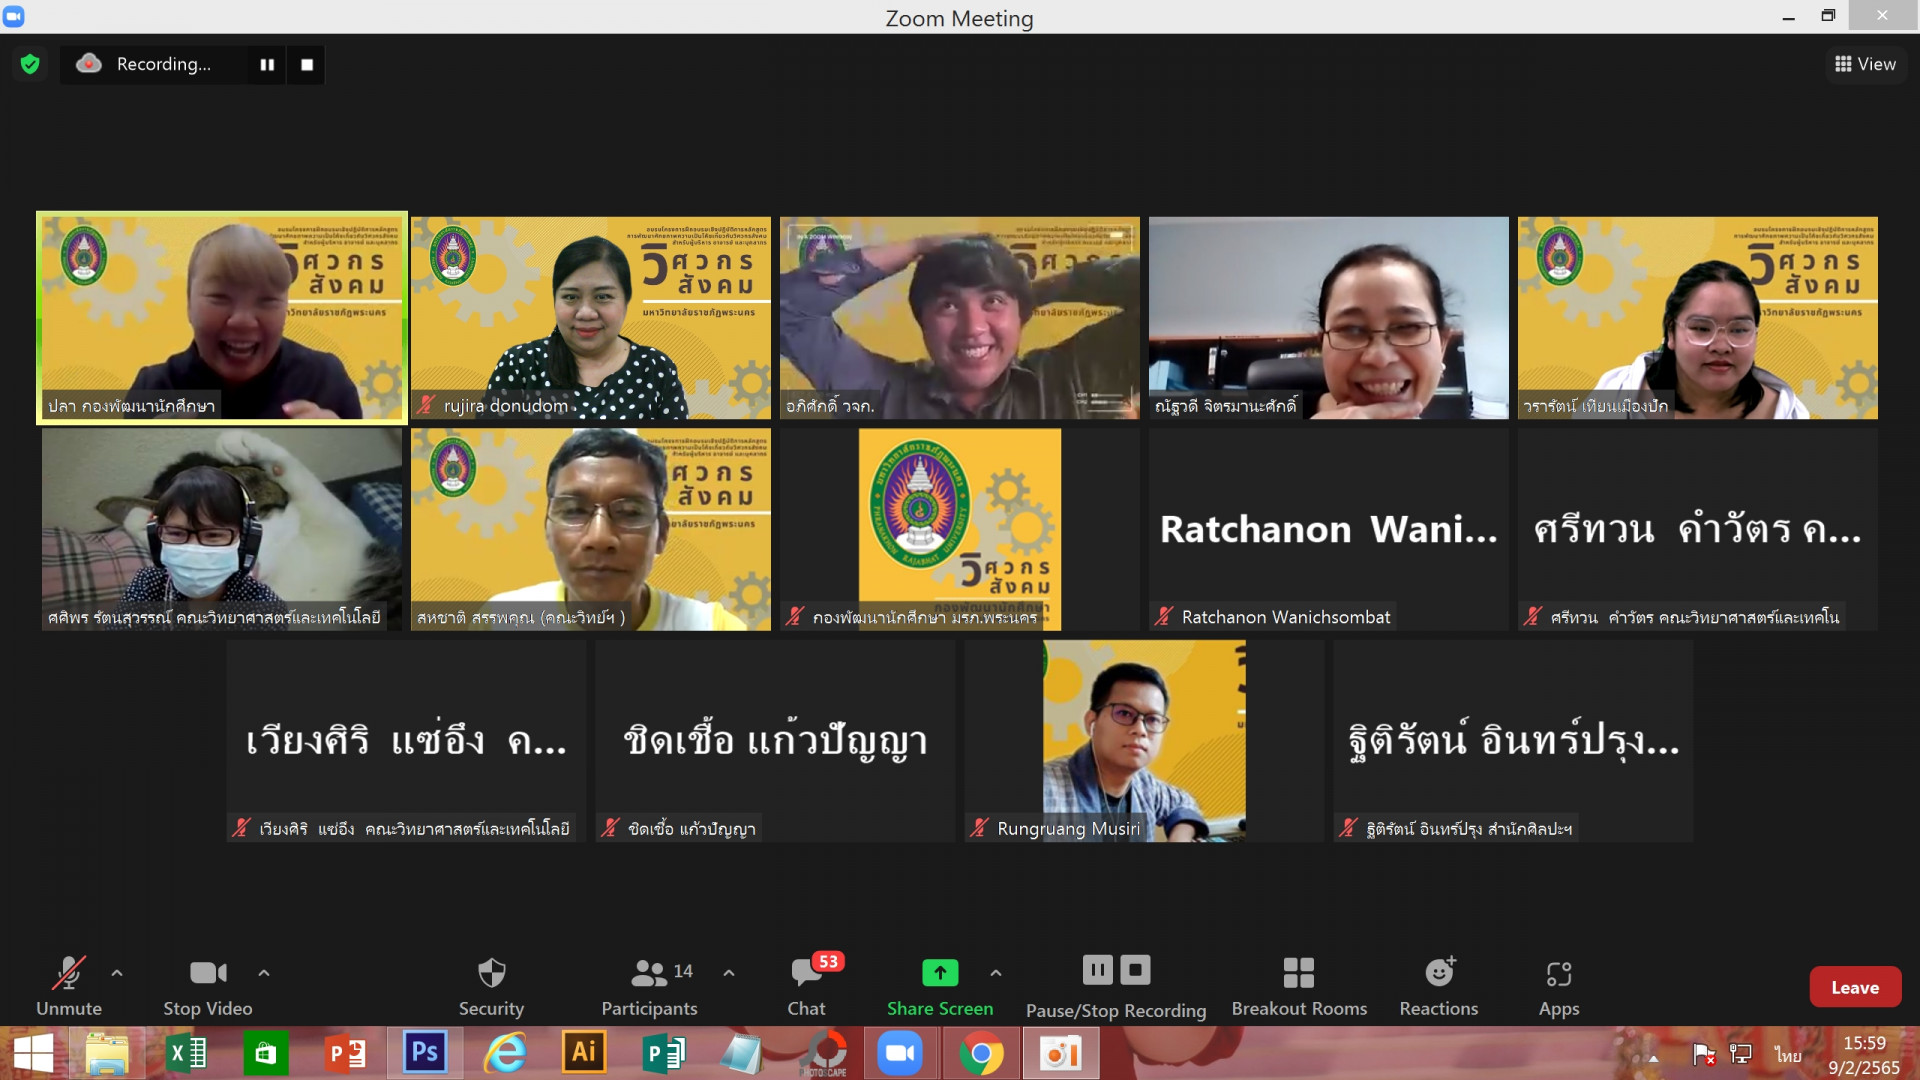Select Rungruang Musiri video tile
Screen dimensions: 1920x1080
click(1144, 741)
